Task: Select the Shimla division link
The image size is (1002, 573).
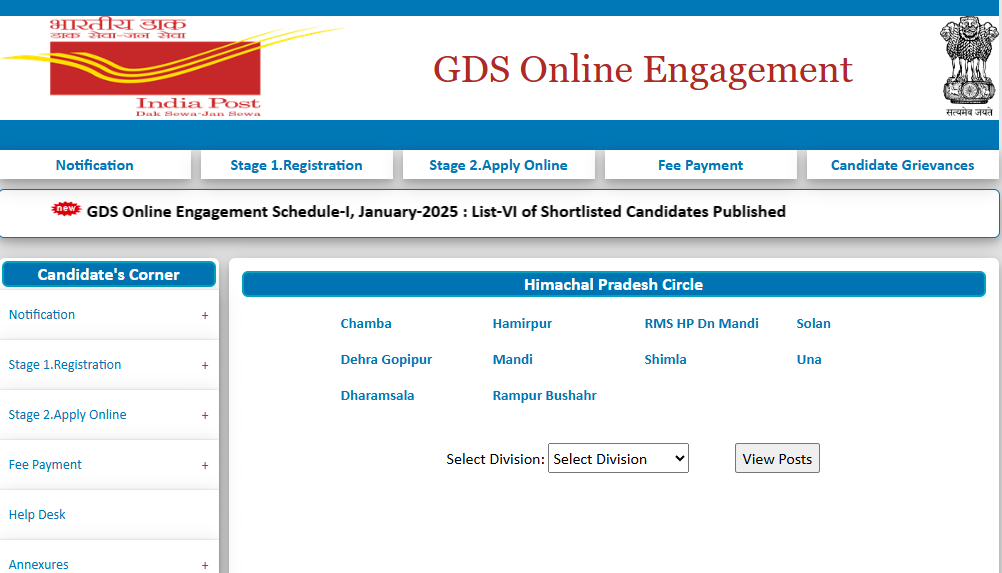Action: tap(665, 359)
